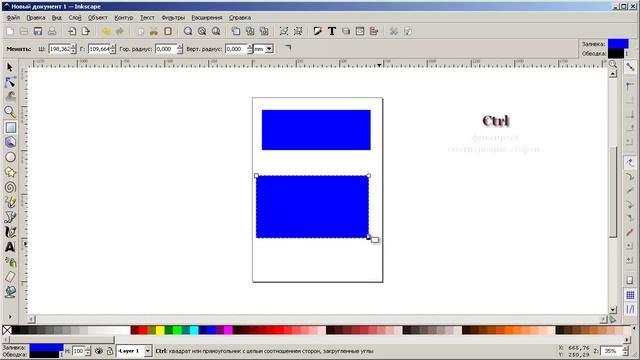The width and height of the screenshot is (640, 360).
Task: Select the Pencil freehand tool
Action: (x=10, y=202)
